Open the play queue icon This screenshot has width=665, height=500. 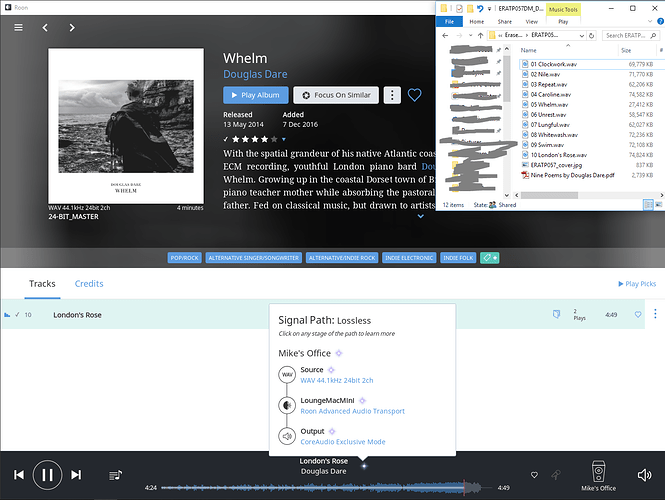tap(115, 475)
